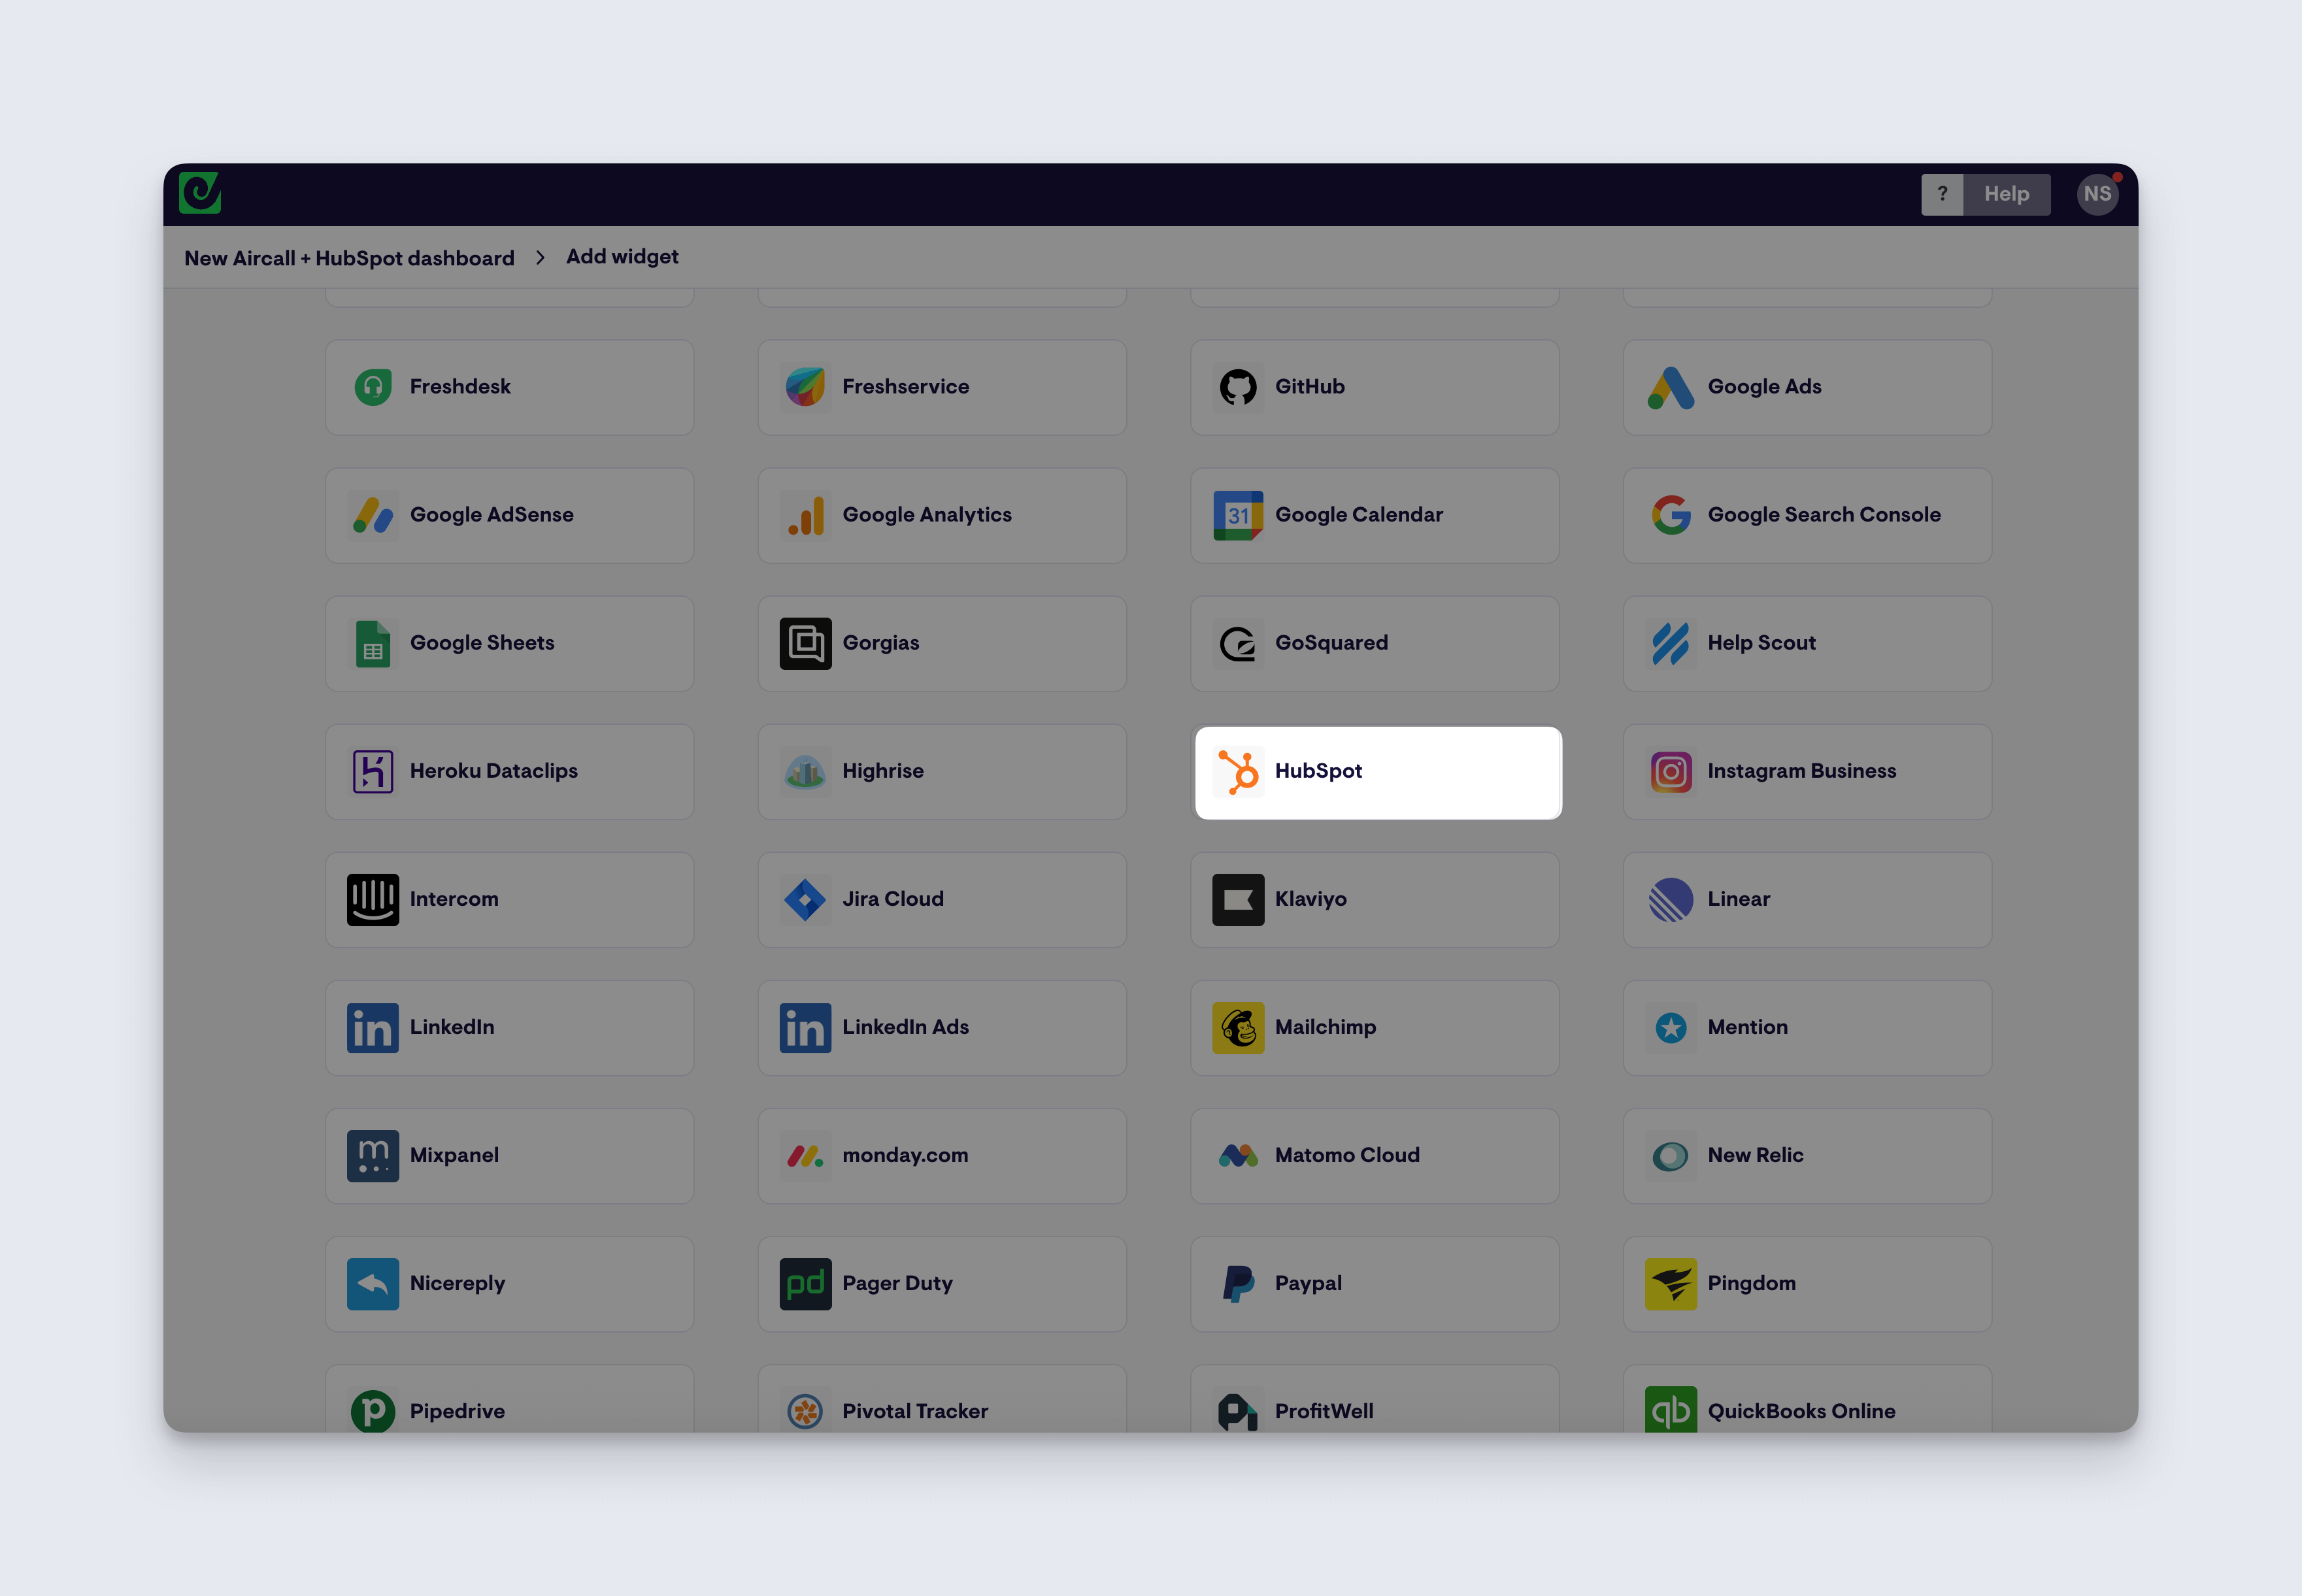
Task: Select the Google Analytics icon
Action: tap(805, 515)
